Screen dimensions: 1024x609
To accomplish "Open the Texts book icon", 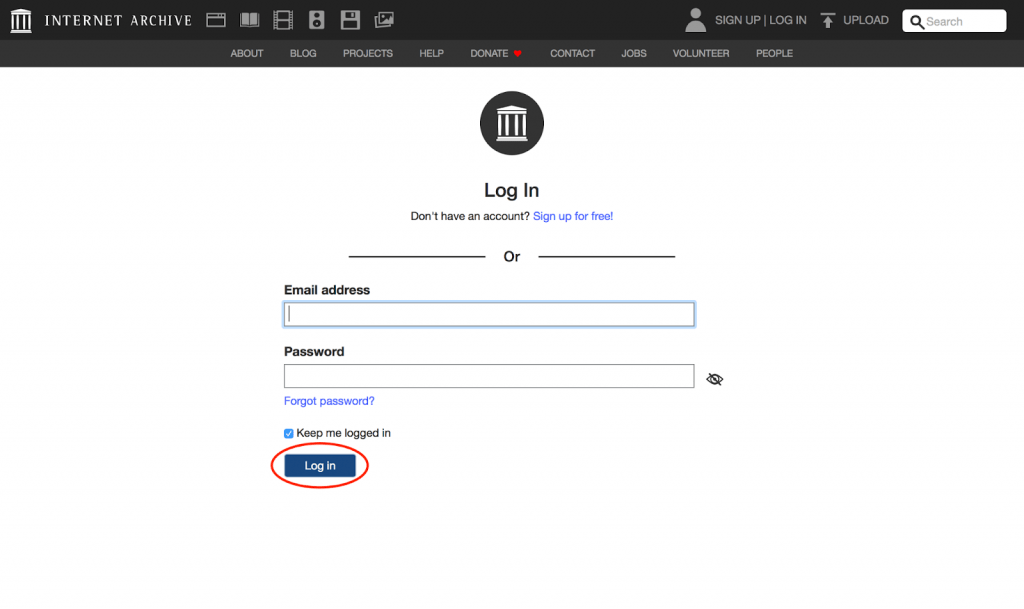I will [249, 20].
